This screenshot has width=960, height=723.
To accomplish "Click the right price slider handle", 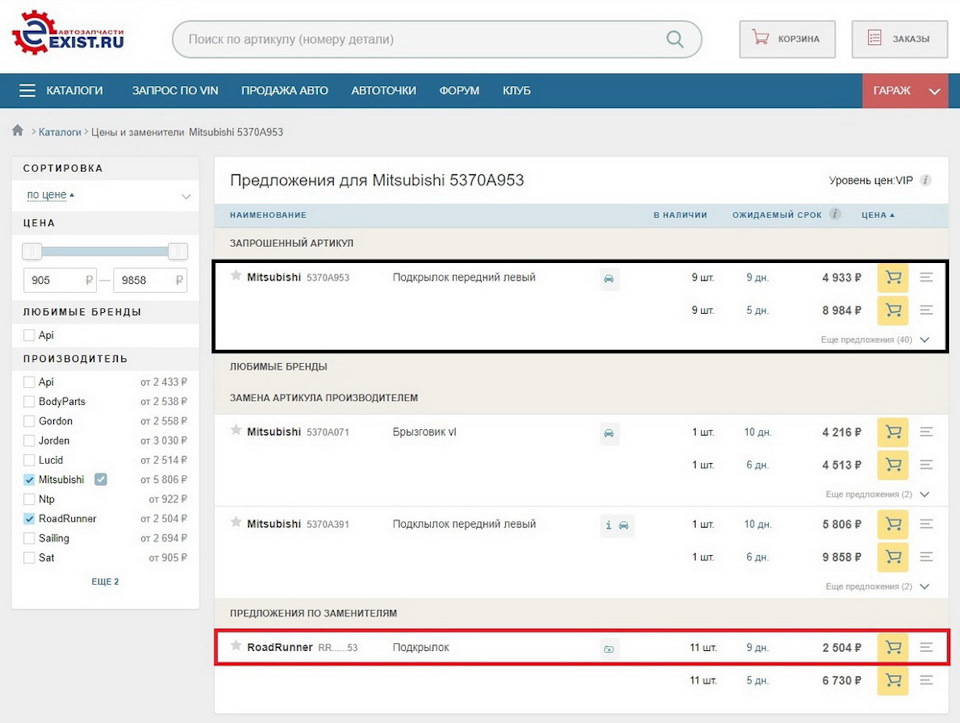I will [x=178, y=251].
